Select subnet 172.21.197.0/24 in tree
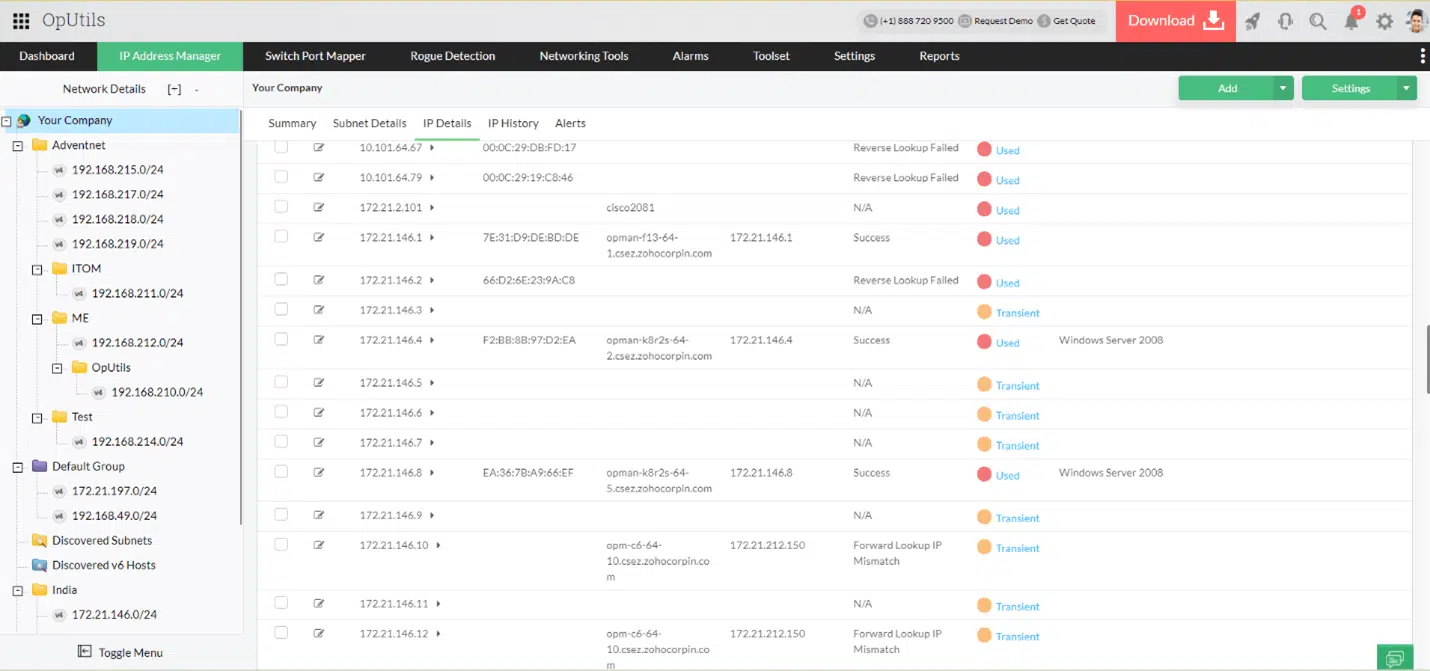The width and height of the screenshot is (1430, 671). pyautogui.click(x=114, y=491)
